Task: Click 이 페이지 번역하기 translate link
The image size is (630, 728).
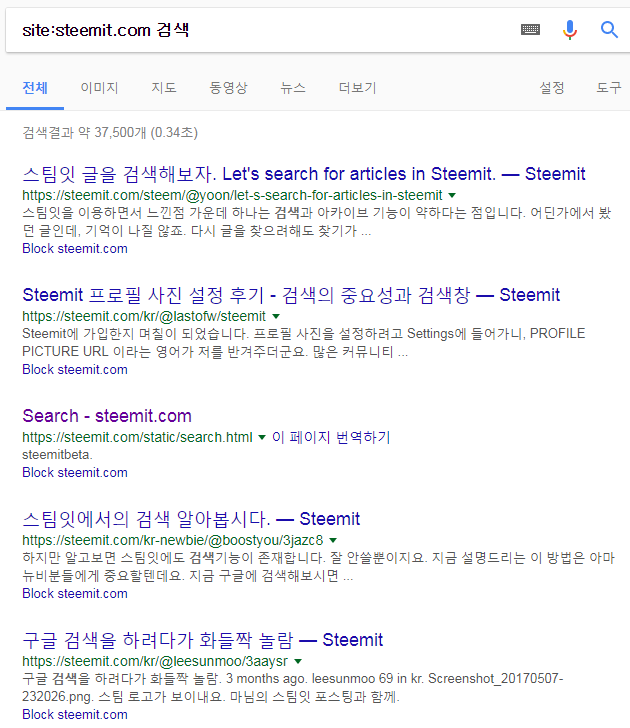Action: [331, 437]
